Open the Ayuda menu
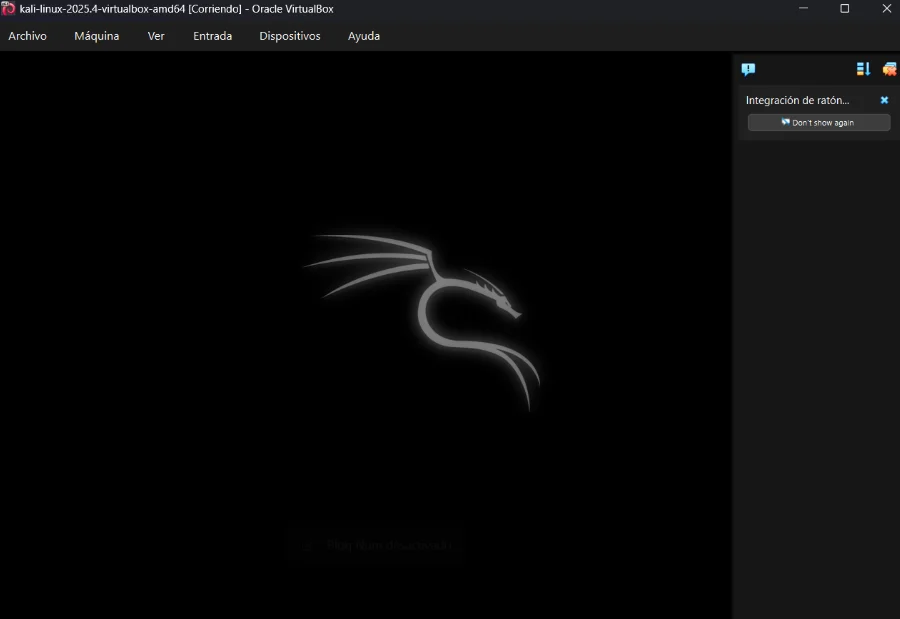900x619 pixels. click(364, 36)
